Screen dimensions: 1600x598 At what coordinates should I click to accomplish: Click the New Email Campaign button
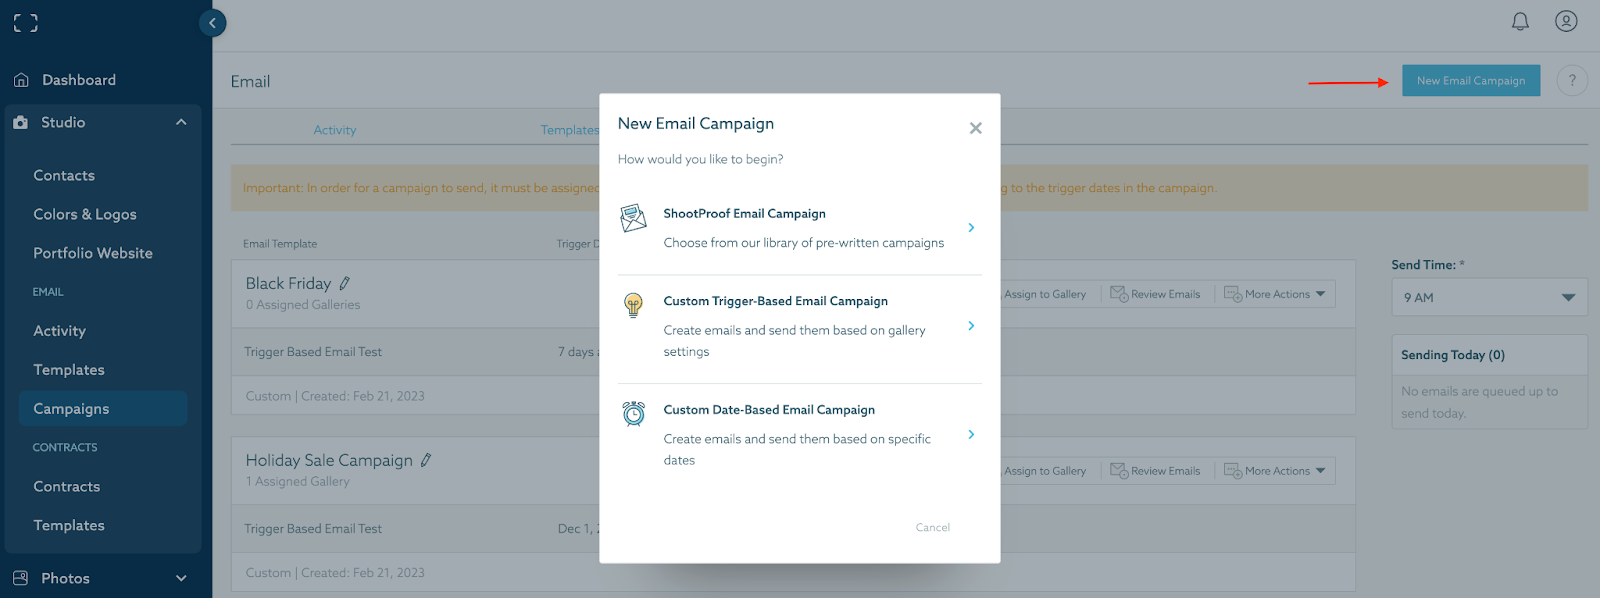[x=1470, y=80]
